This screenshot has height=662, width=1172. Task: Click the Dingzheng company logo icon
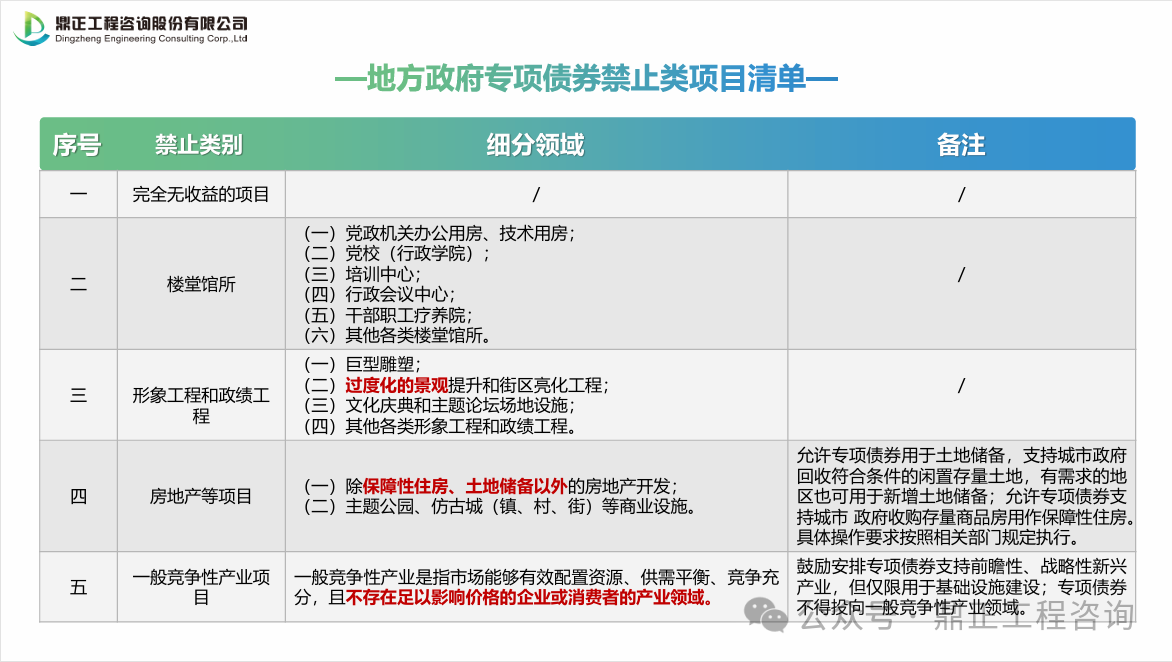point(30,28)
